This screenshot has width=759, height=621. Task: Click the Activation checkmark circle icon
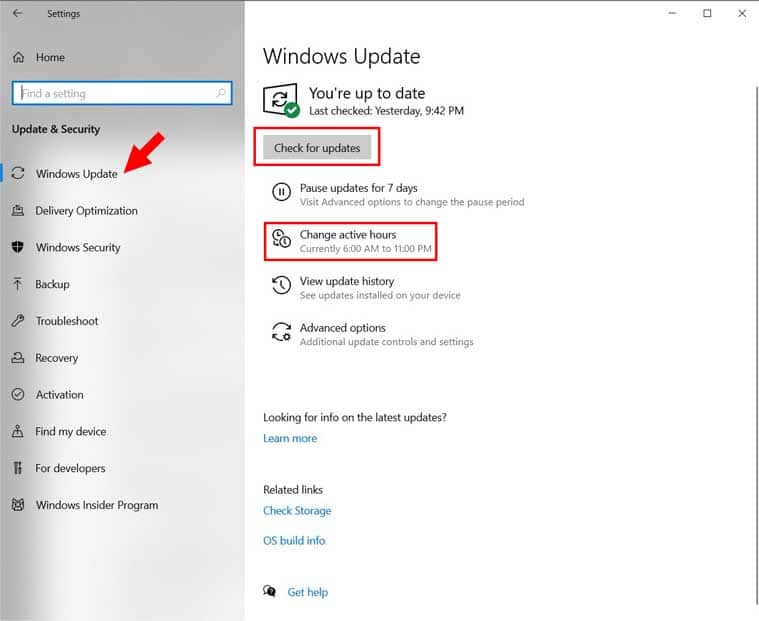18,394
